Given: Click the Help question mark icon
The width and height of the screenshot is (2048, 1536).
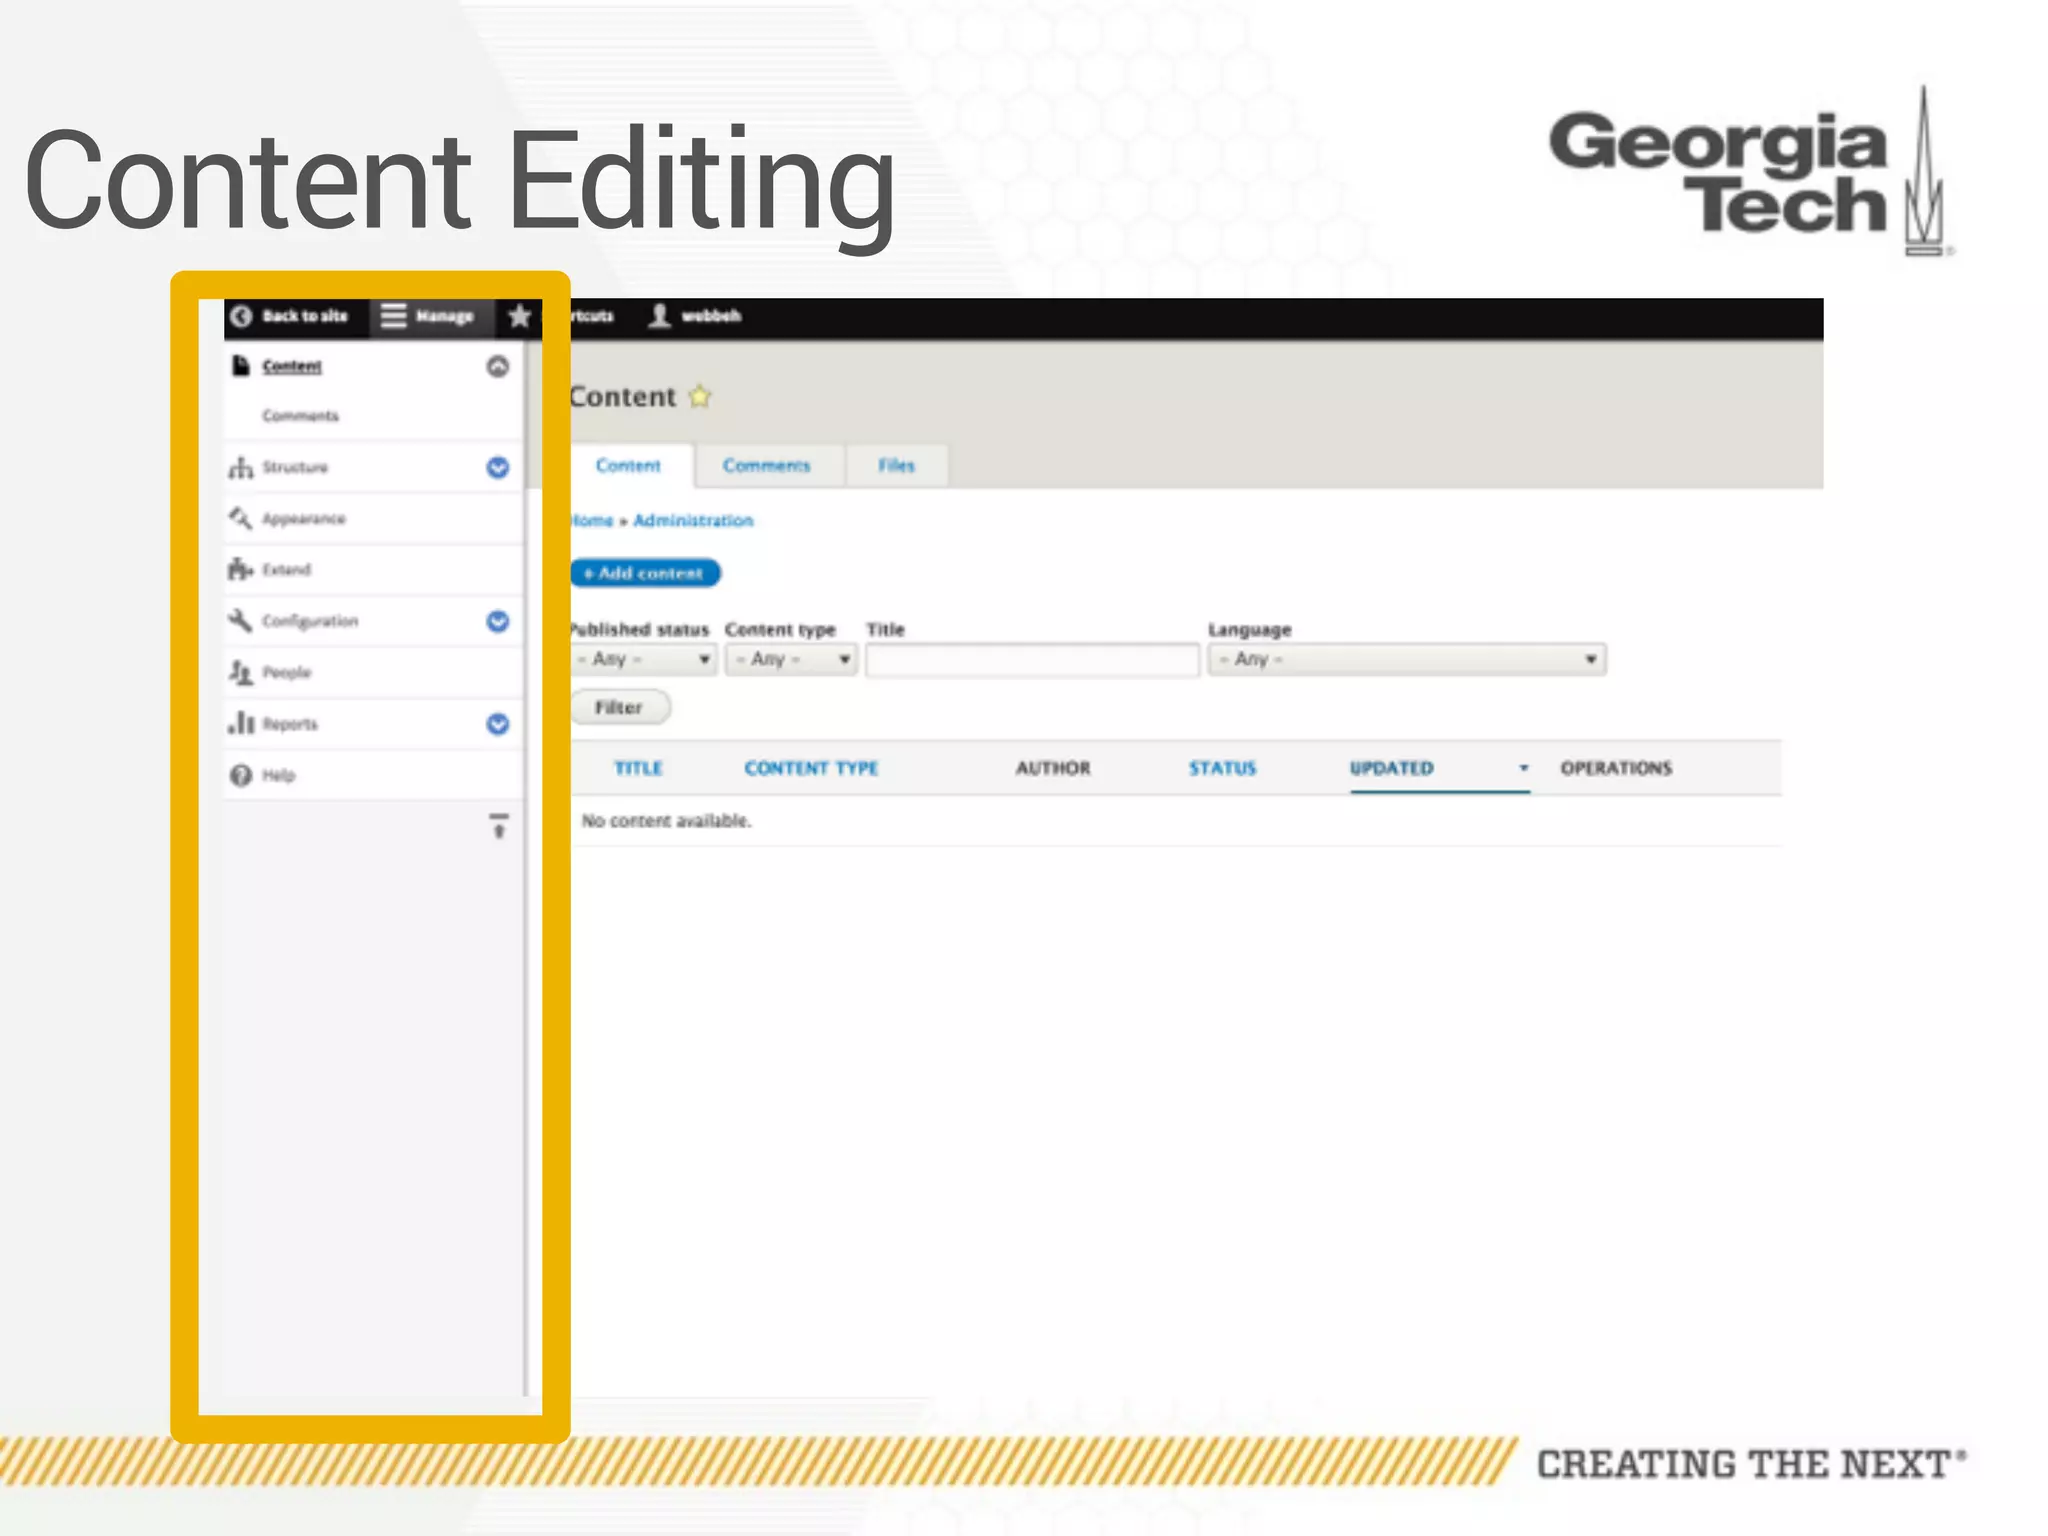Looking at the screenshot, I should click(x=241, y=775).
